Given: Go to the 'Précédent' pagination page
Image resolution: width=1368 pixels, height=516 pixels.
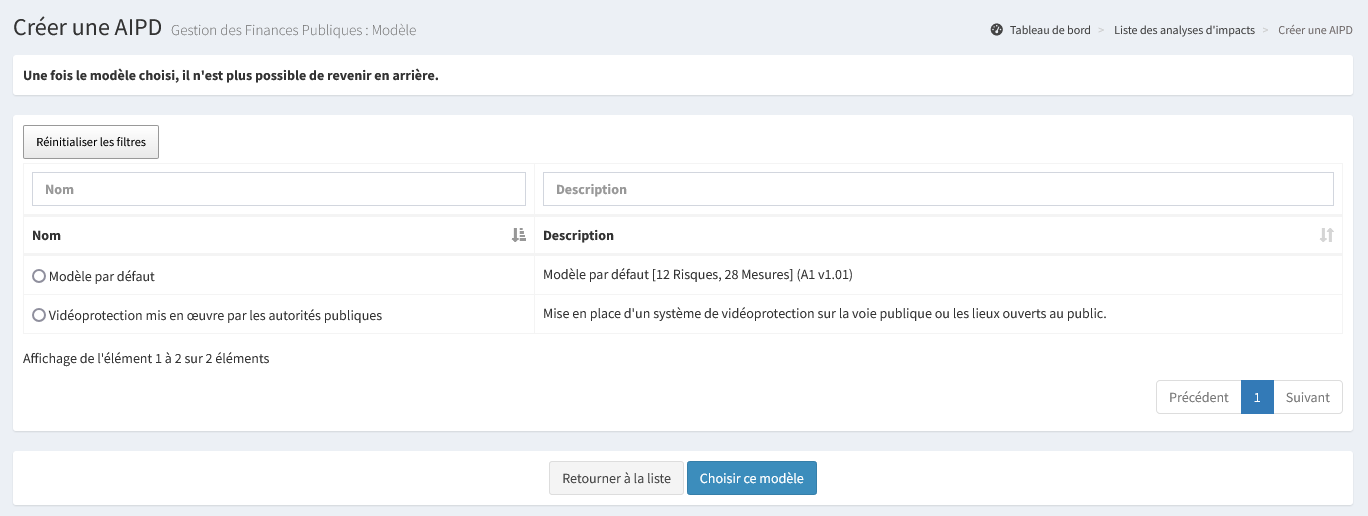Looking at the screenshot, I should [1198, 397].
